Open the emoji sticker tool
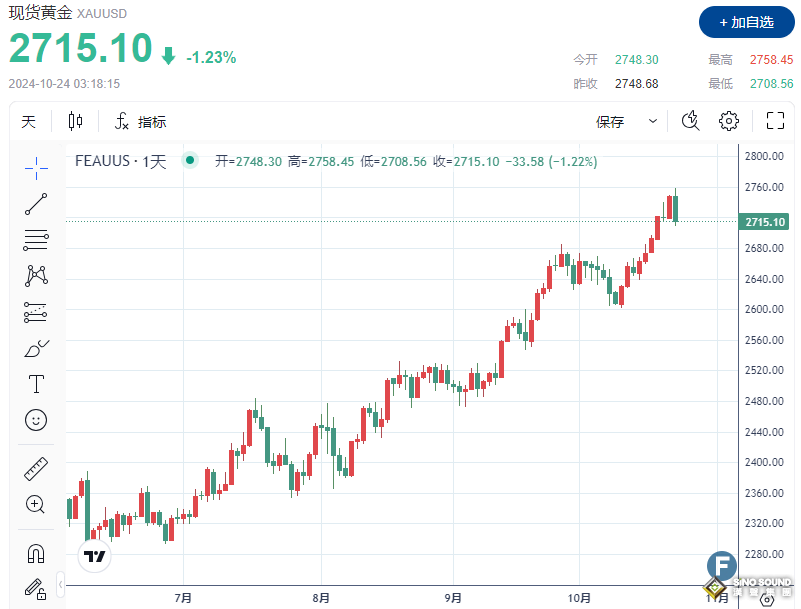Viewport: 801px width, 609px height. pyautogui.click(x=36, y=420)
